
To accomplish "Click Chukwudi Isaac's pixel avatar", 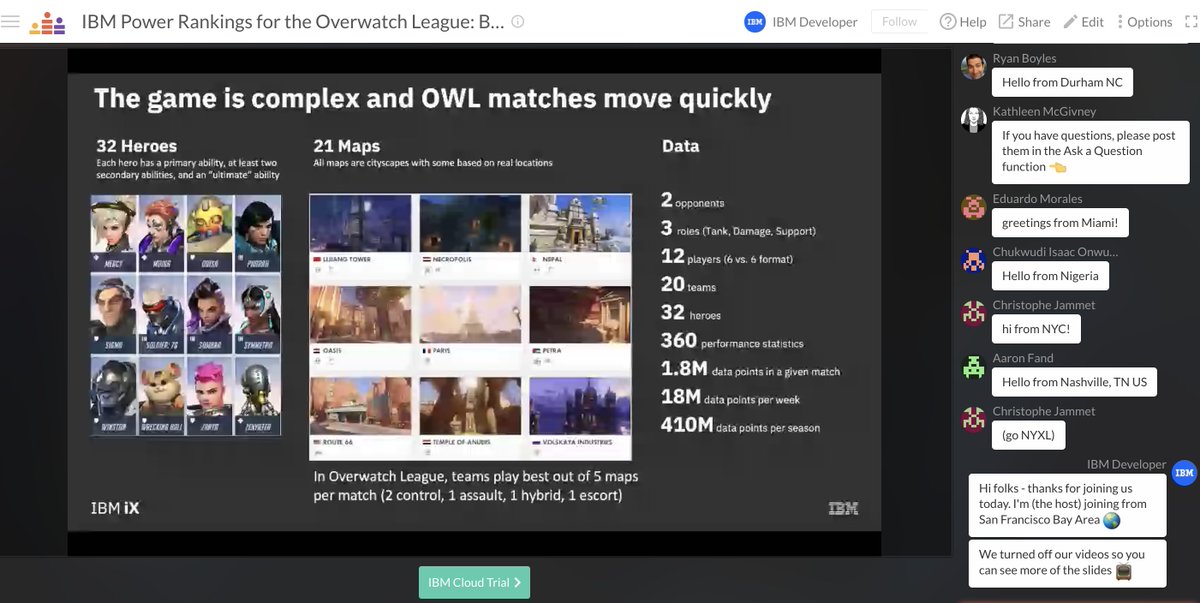I will tap(973, 260).
